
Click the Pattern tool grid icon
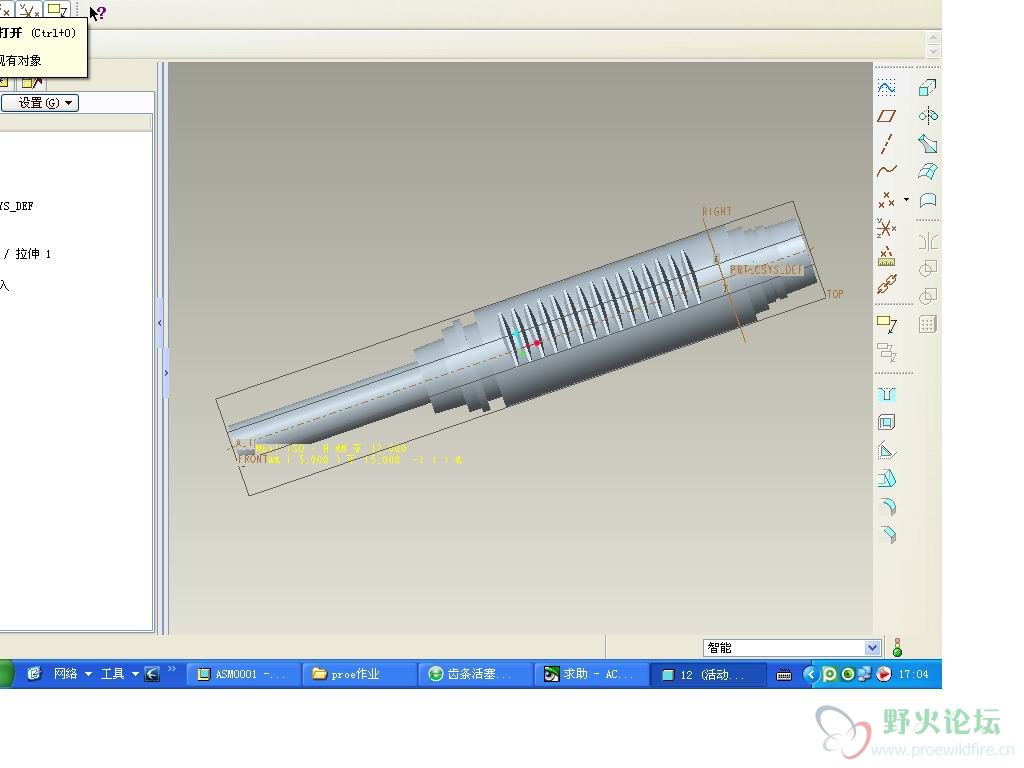(927, 324)
